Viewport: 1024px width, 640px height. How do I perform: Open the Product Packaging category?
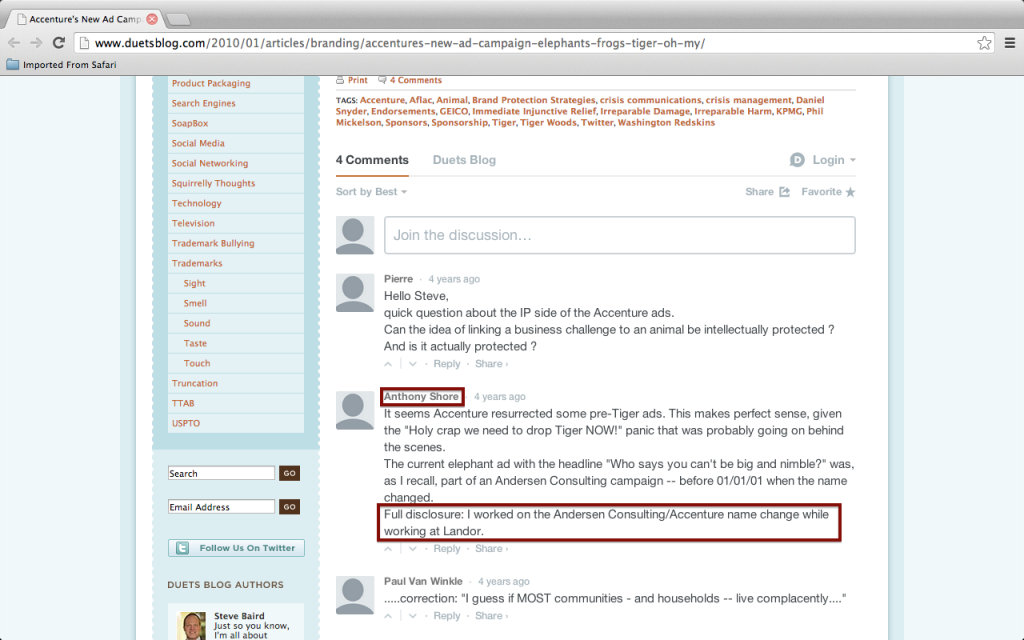tap(211, 84)
